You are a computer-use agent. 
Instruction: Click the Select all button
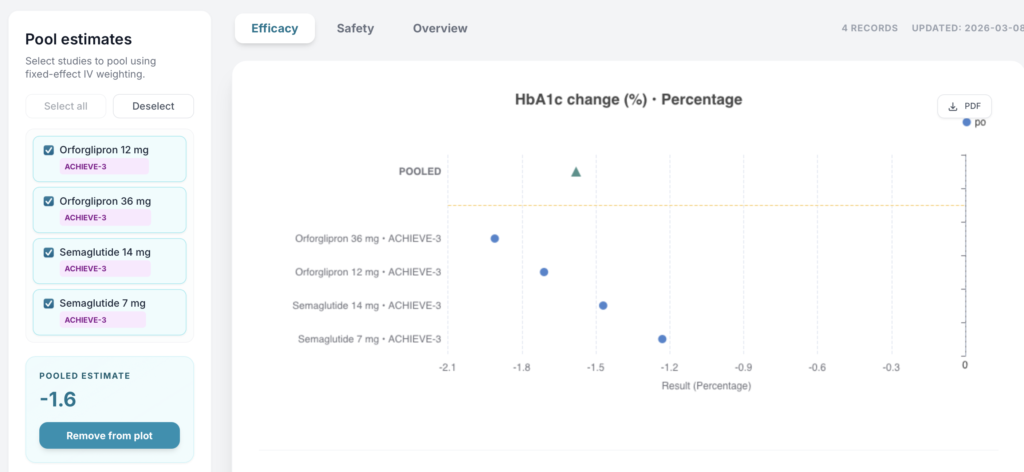point(66,106)
